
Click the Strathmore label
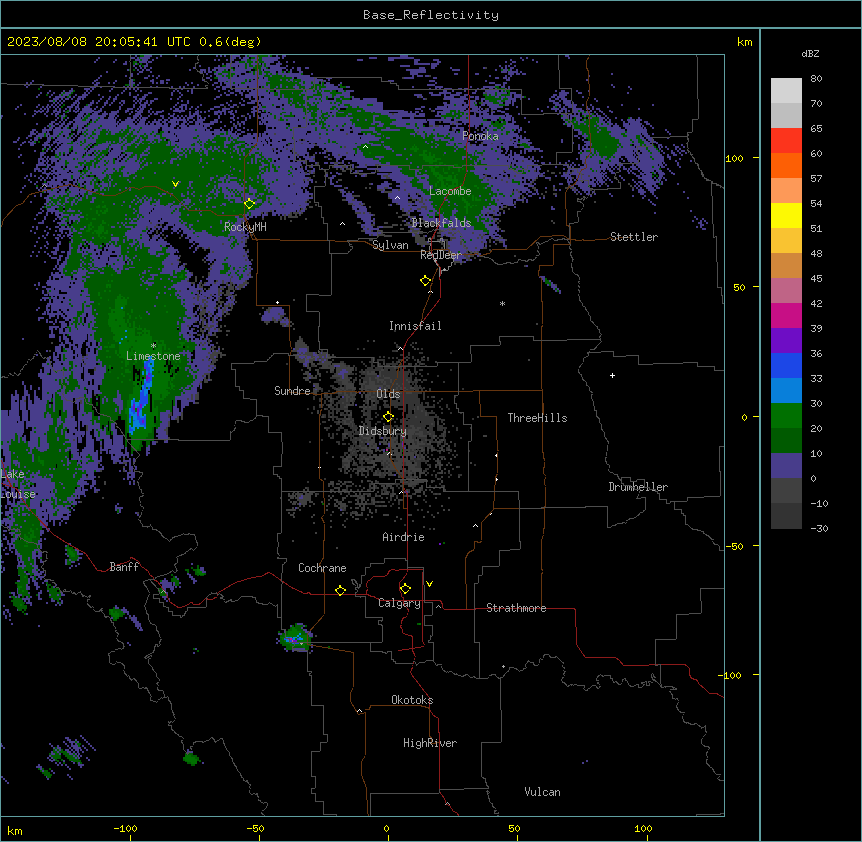(x=516, y=608)
